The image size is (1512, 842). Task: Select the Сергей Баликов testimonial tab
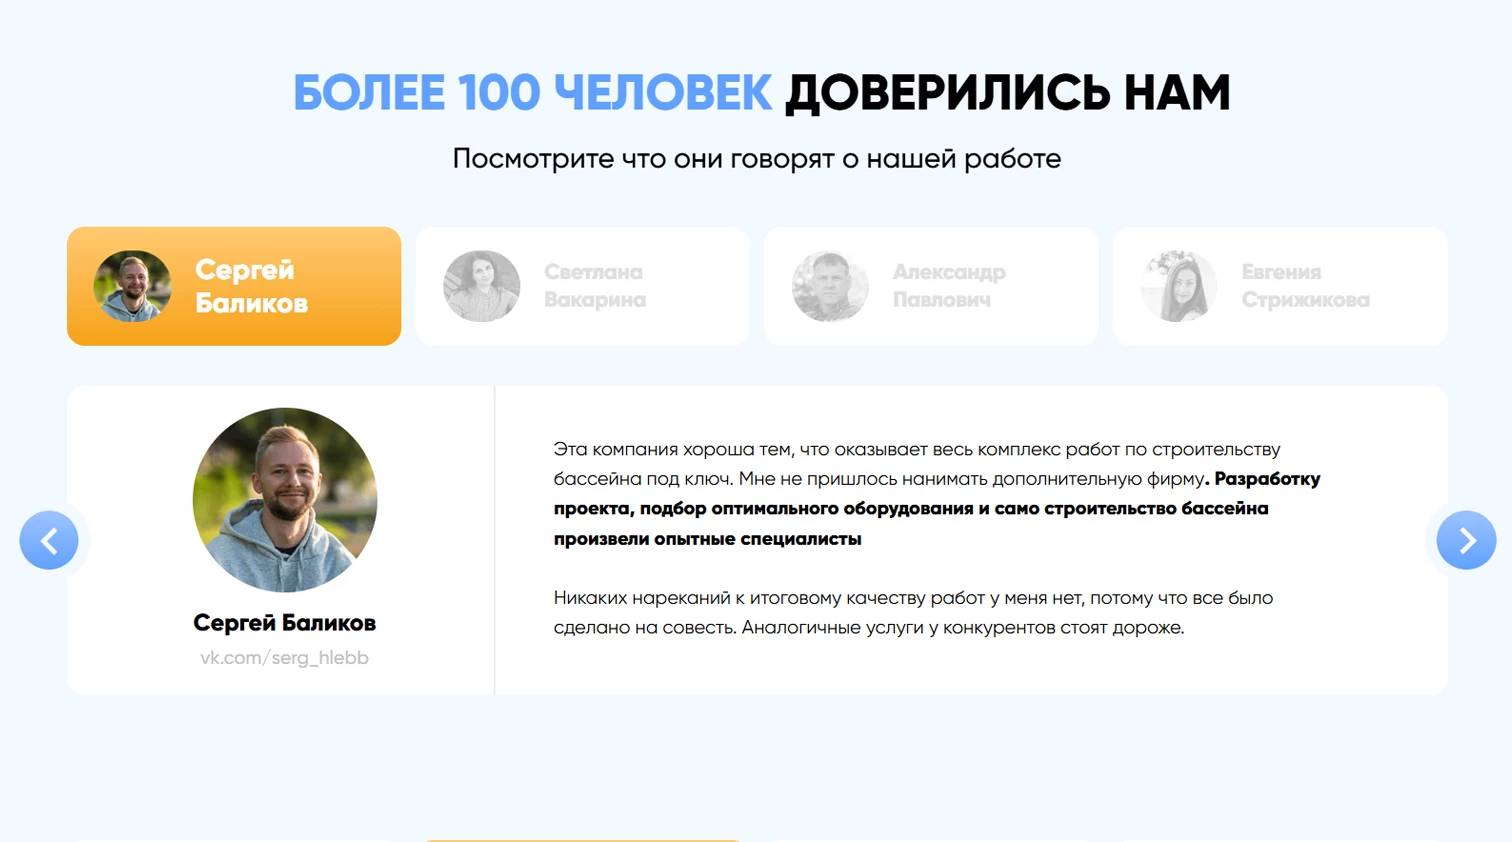coord(234,286)
